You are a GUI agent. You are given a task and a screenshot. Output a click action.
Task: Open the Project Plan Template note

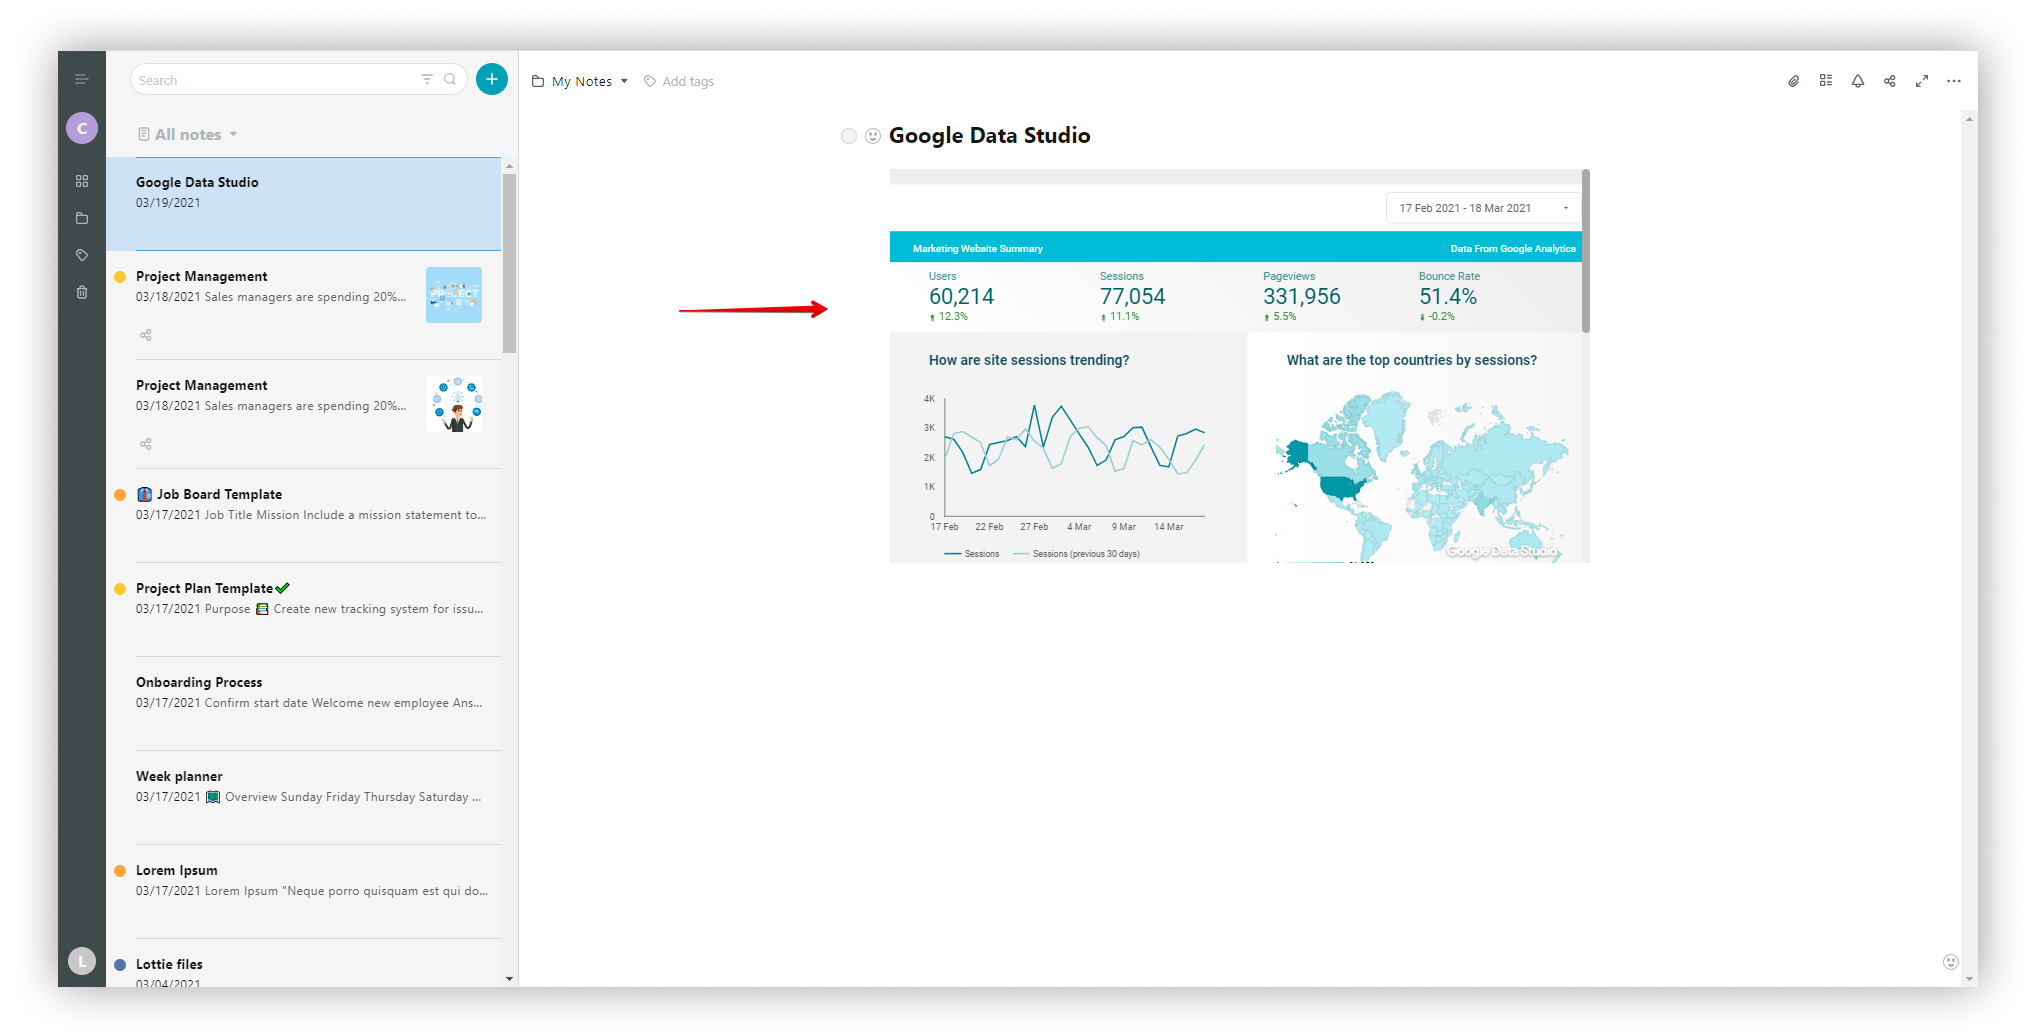(x=304, y=610)
